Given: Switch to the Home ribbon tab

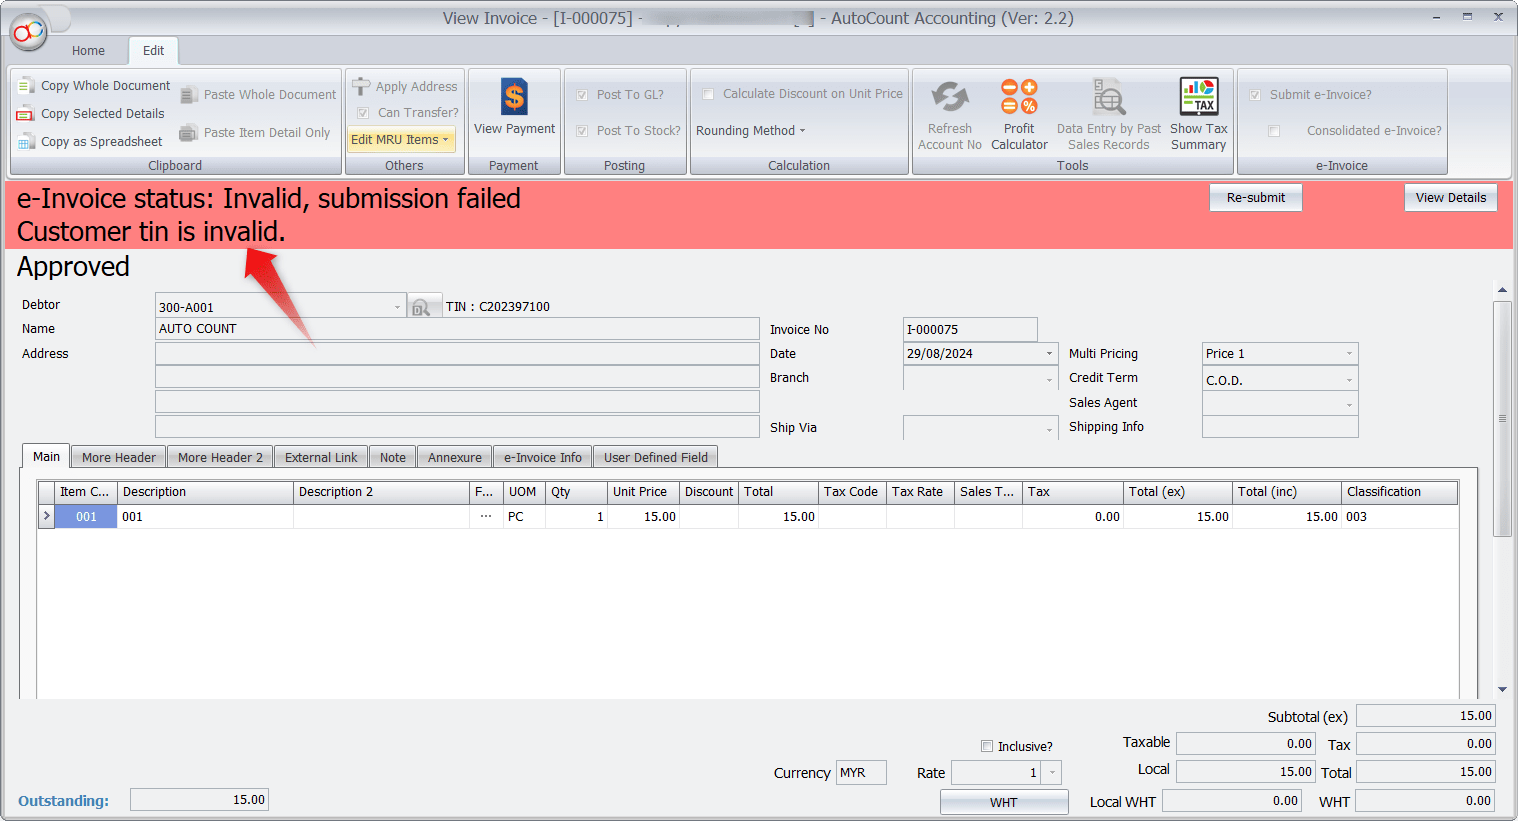Looking at the screenshot, I should [88, 51].
